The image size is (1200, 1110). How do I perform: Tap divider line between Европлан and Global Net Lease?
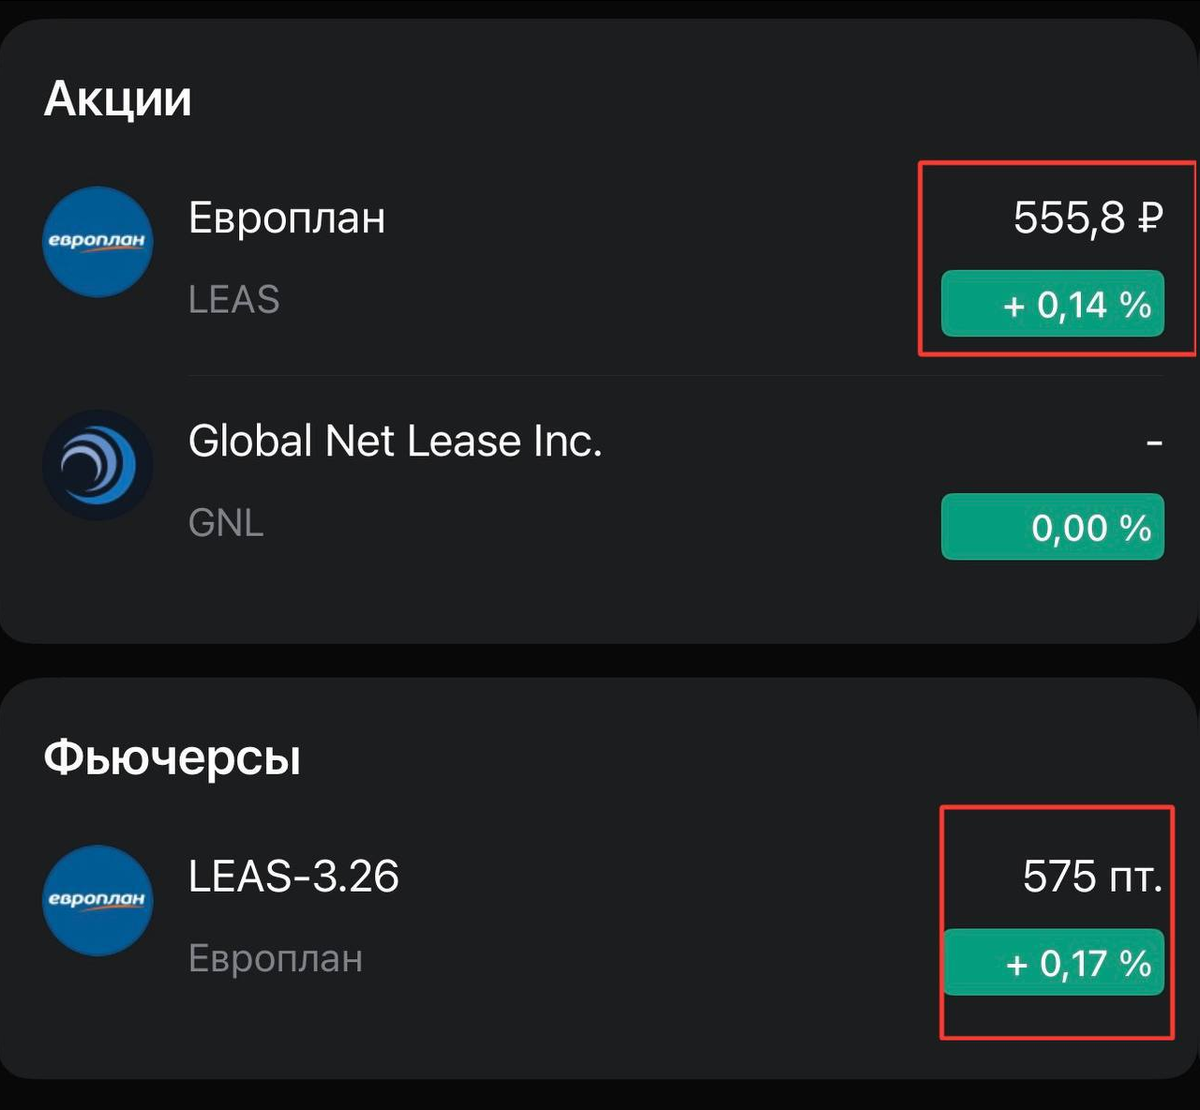pyautogui.click(x=675, y=376)
